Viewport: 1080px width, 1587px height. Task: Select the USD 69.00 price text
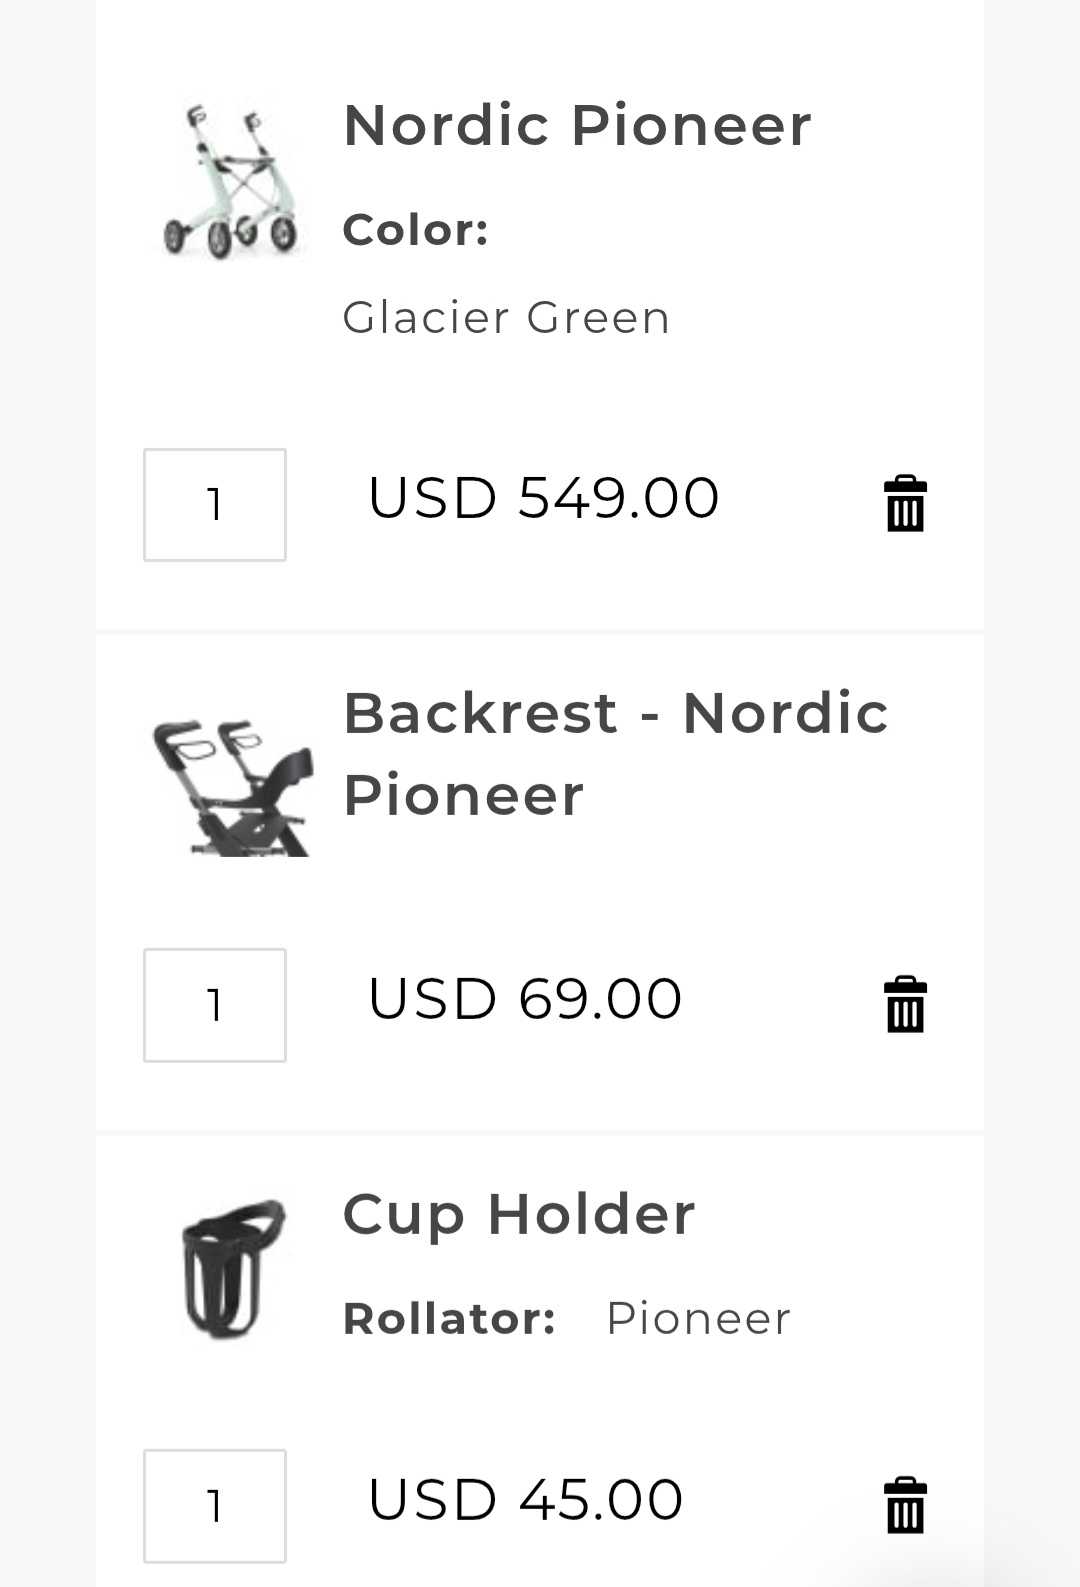525,999
